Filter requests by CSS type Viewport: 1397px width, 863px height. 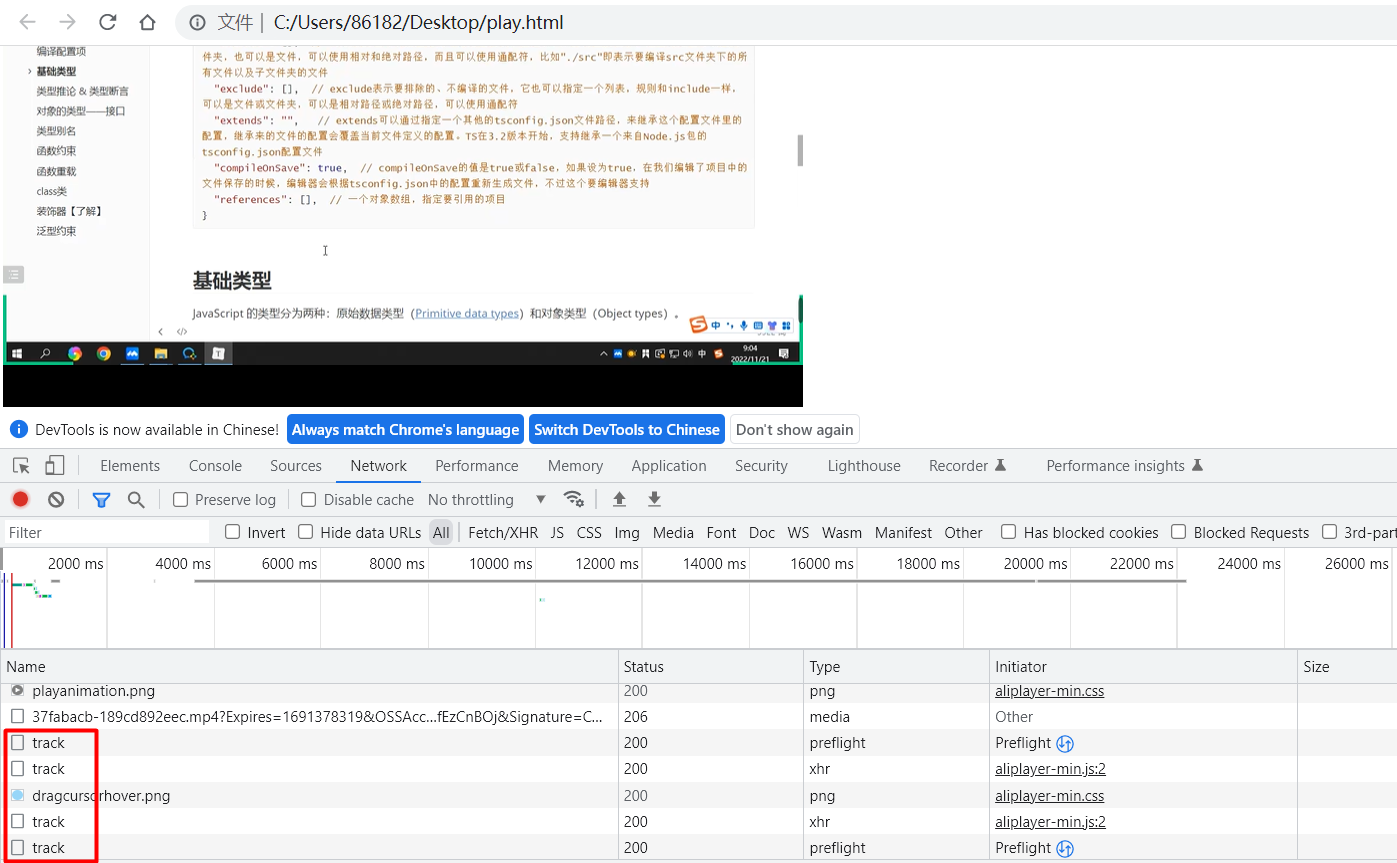(589, 532)
